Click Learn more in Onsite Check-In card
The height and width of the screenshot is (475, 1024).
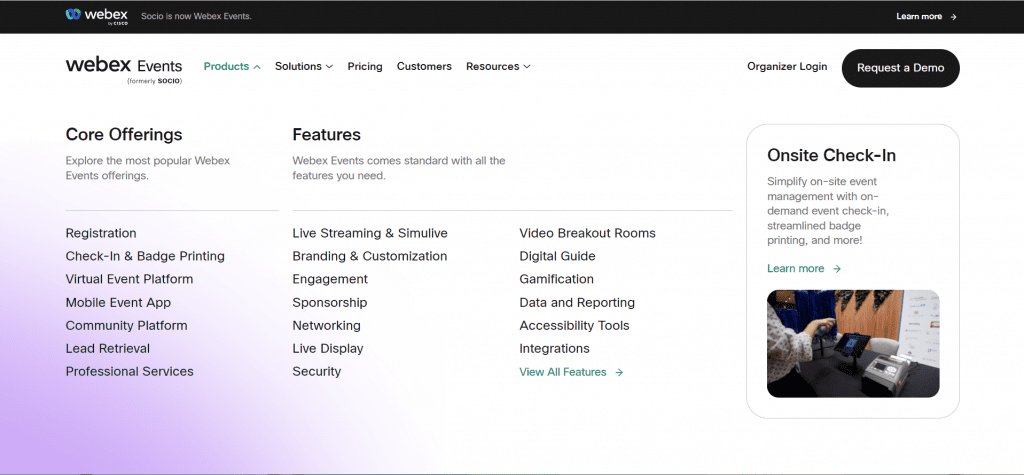pyautogui.click(x=804, y=269)
